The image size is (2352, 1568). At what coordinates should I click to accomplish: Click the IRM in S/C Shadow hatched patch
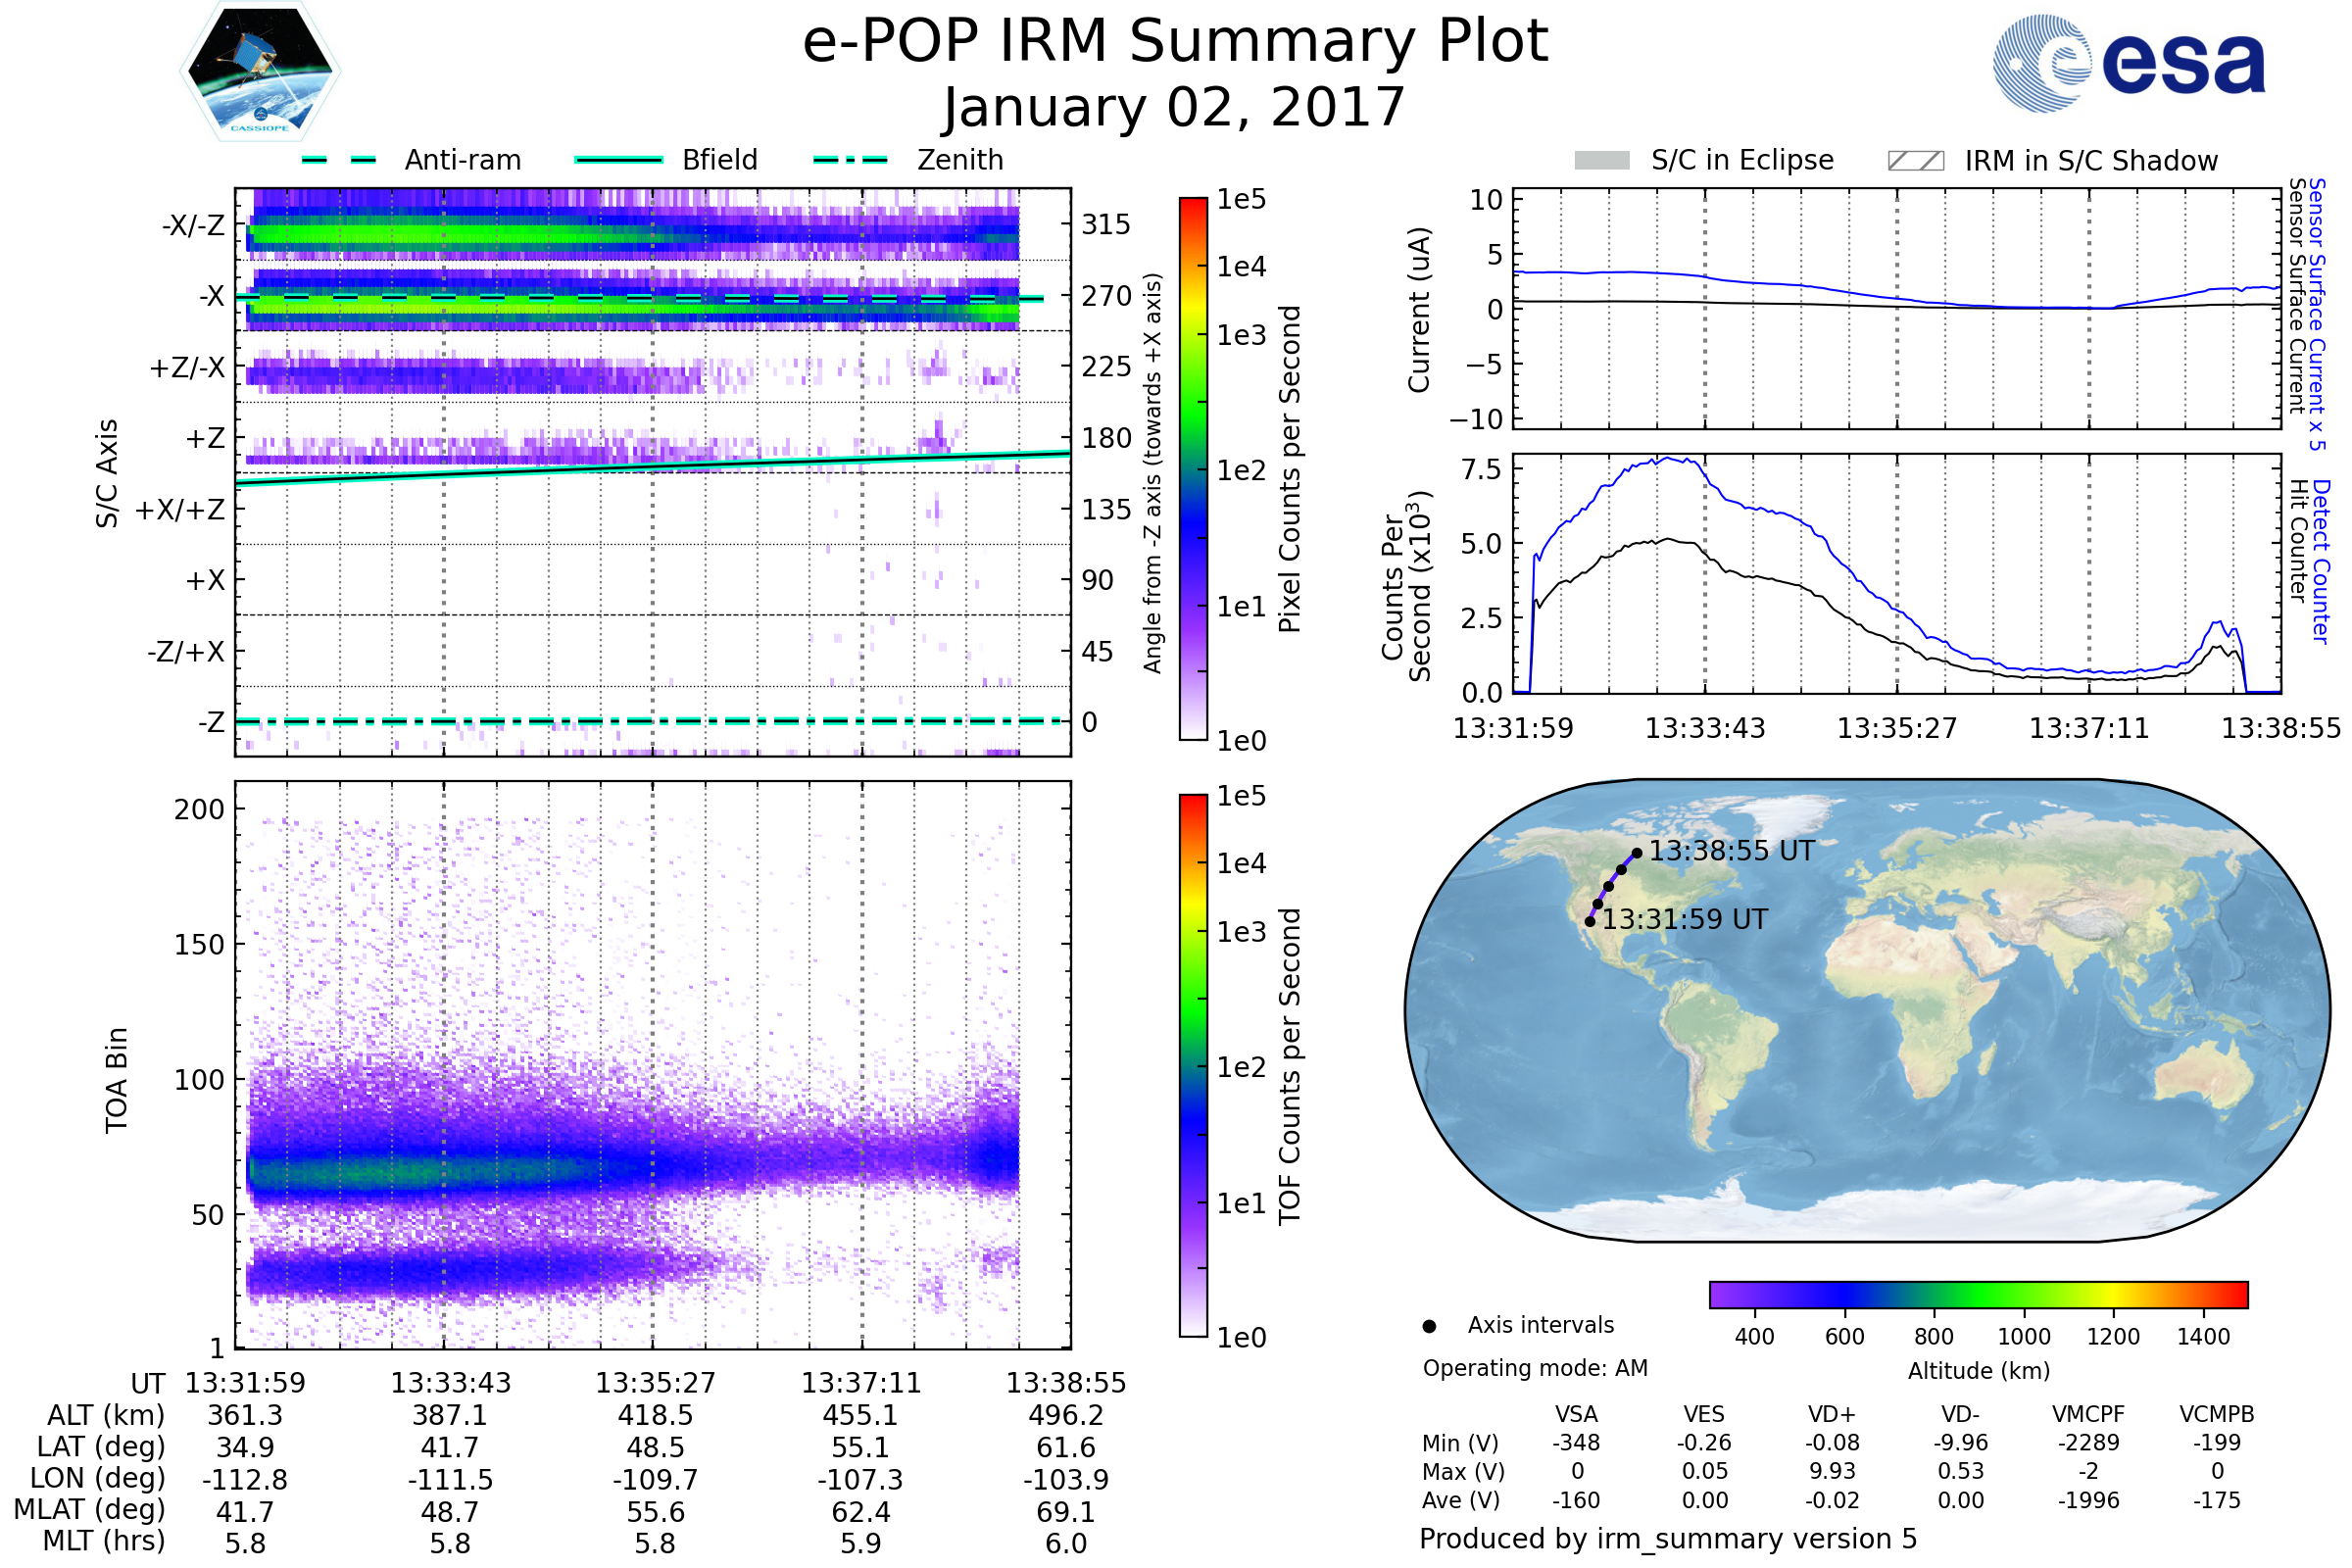1915,161
